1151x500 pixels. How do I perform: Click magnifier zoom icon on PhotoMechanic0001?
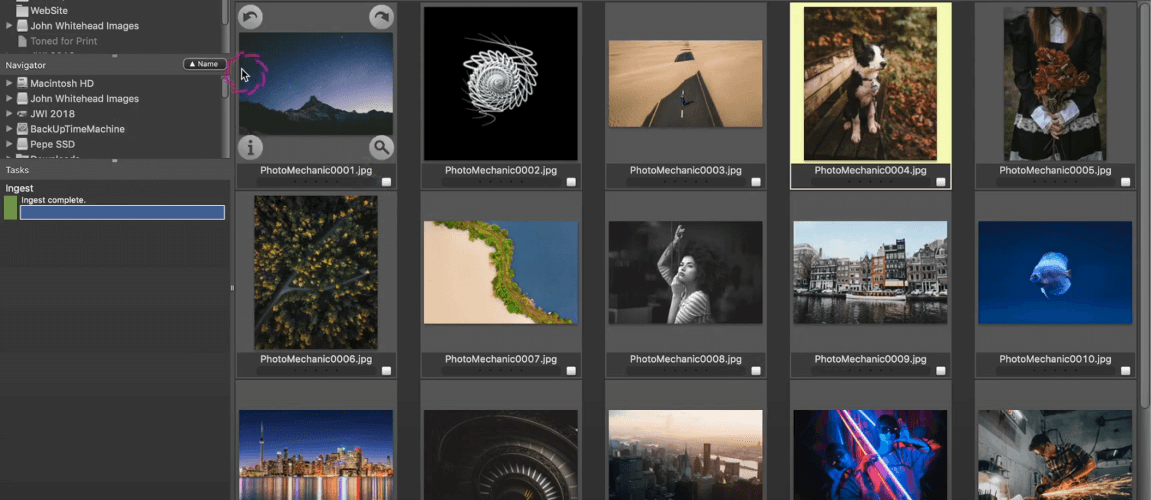pos(381,148)
